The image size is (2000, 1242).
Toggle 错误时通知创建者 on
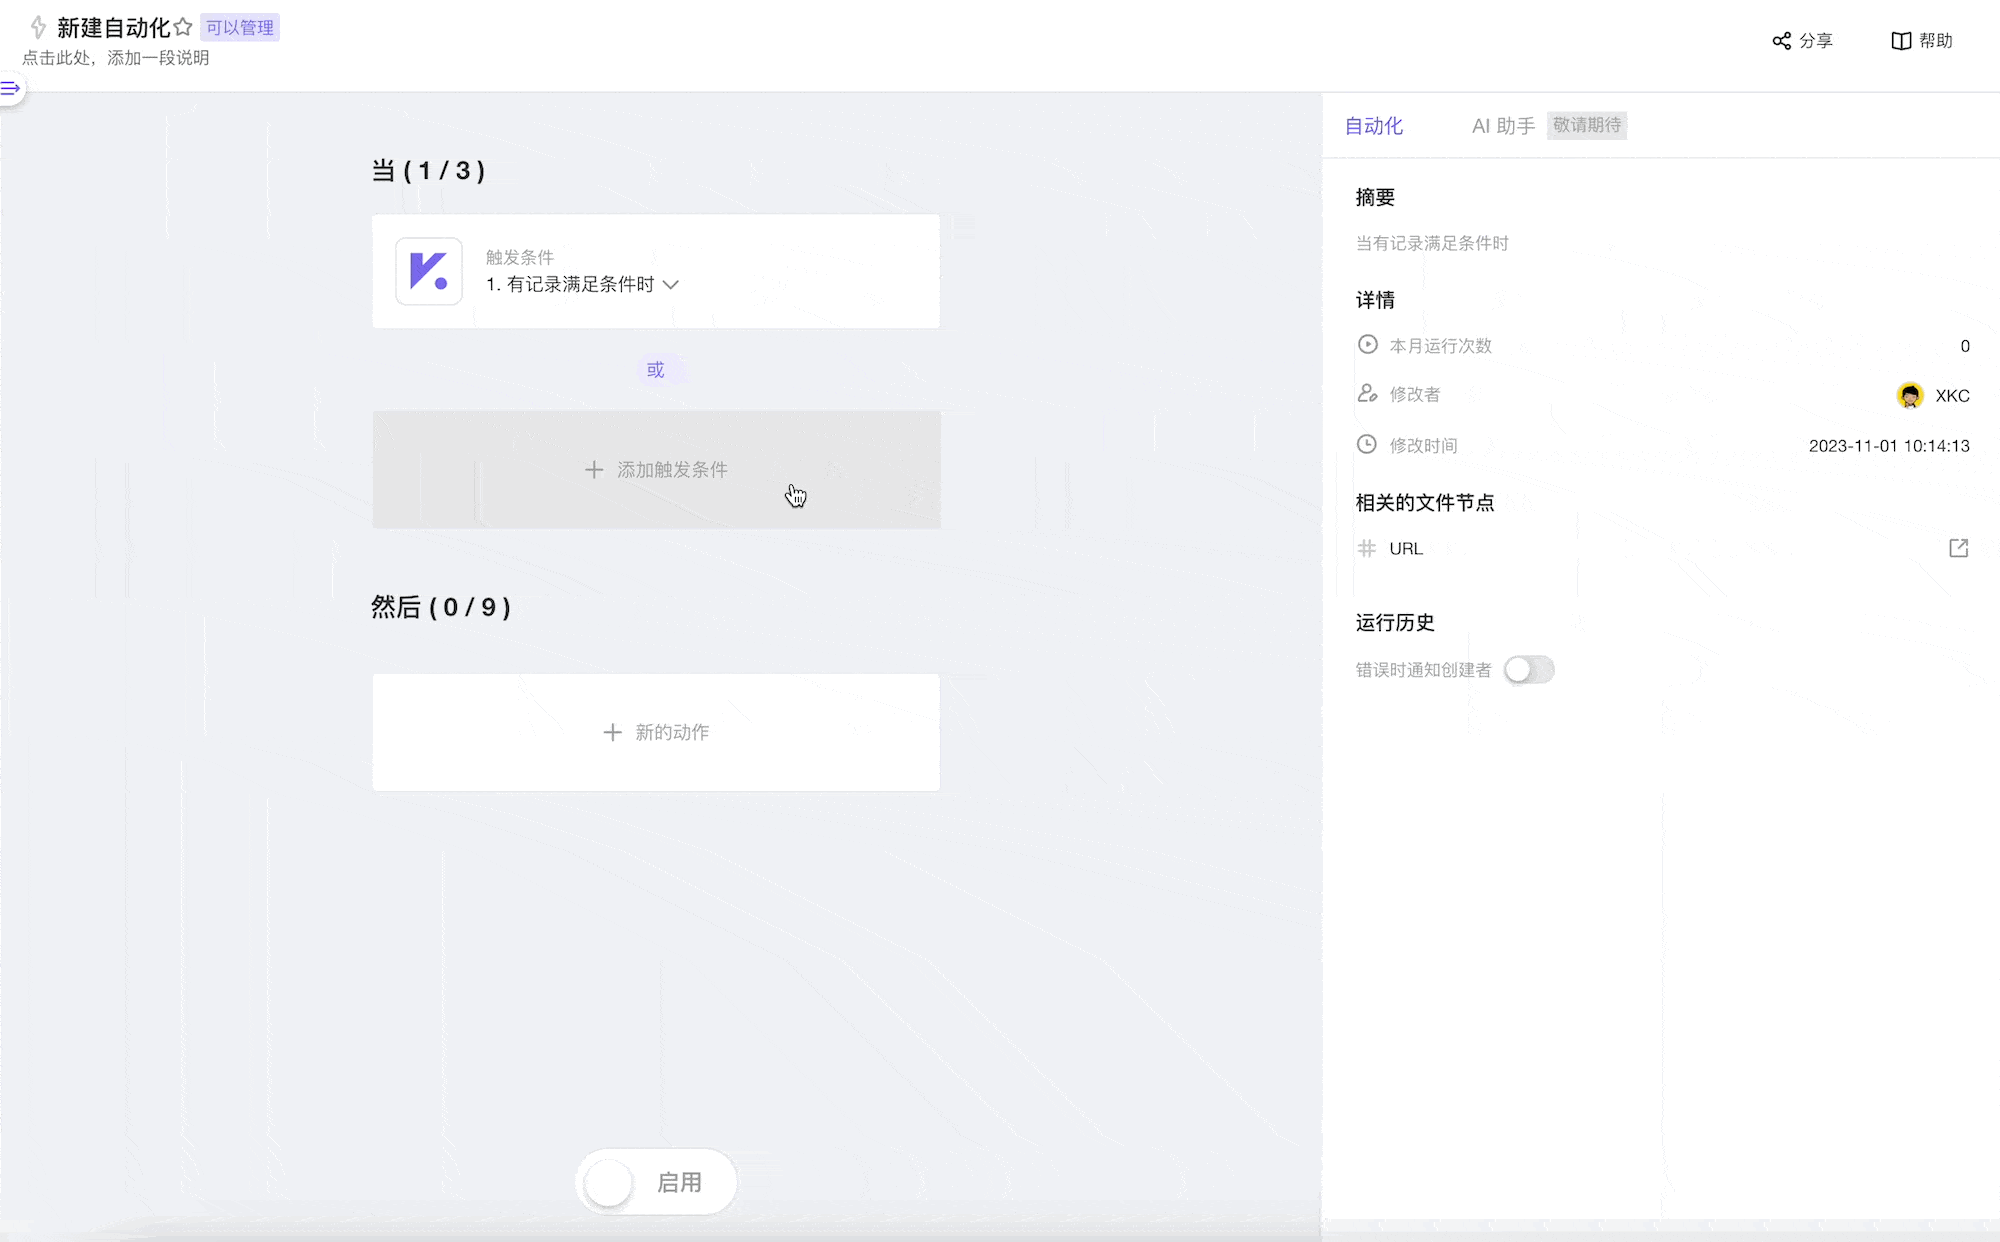coord(1529,669)
